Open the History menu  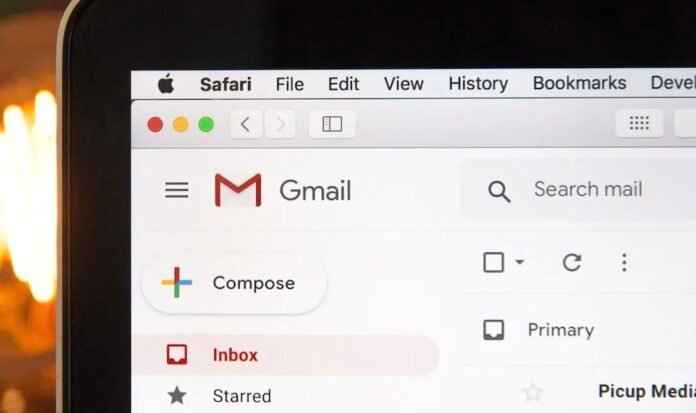pos(478,83)
